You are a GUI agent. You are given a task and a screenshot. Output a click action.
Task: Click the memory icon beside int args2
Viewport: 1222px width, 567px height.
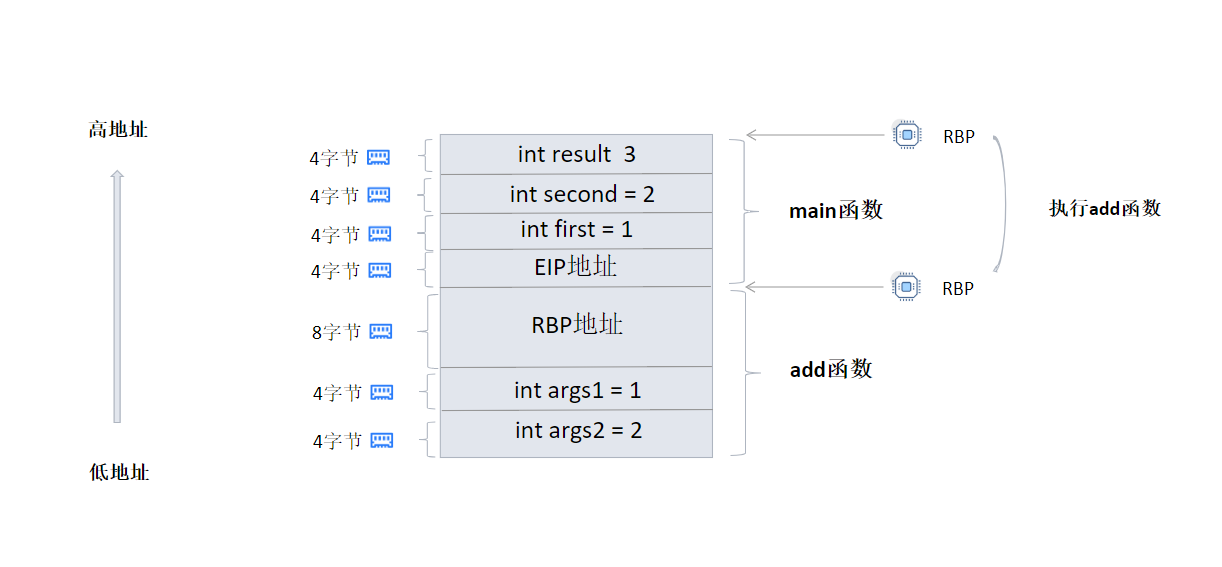[381, 440]
